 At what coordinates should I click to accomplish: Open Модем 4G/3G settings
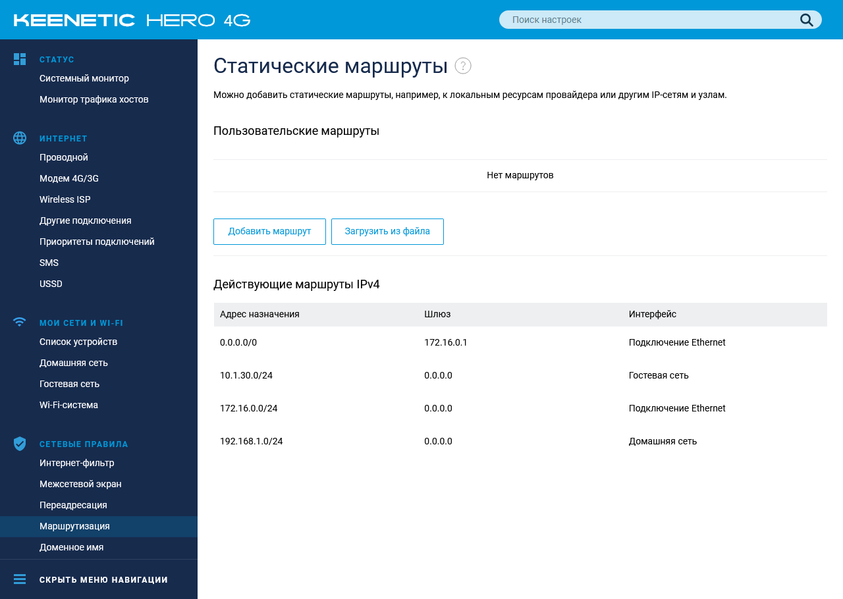69,179
